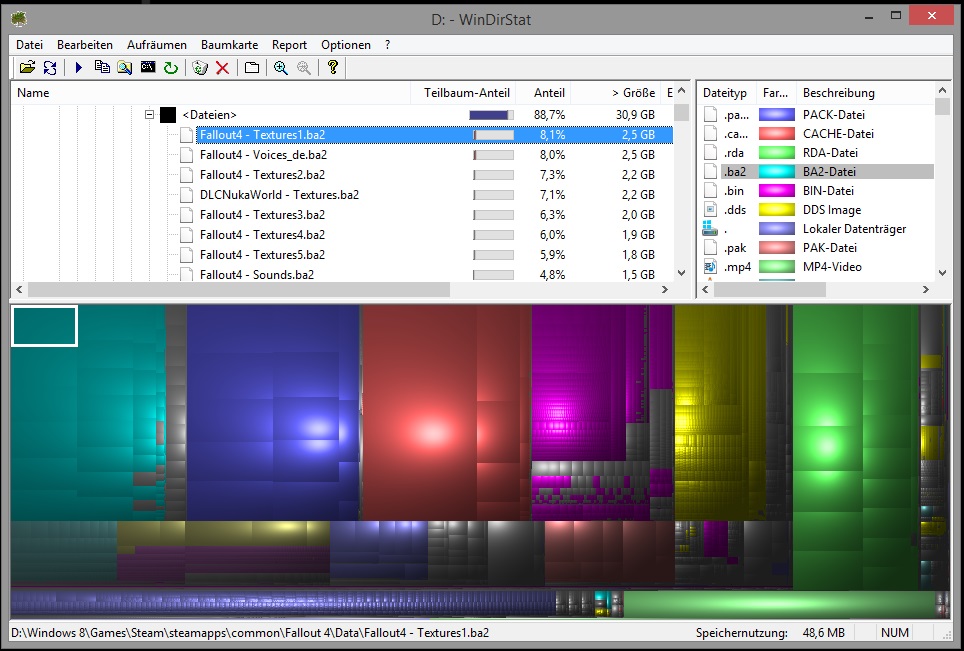This screenshot has height=651, width=964.
Task: Click the local drive icon in type list
Action: point(710,229)
